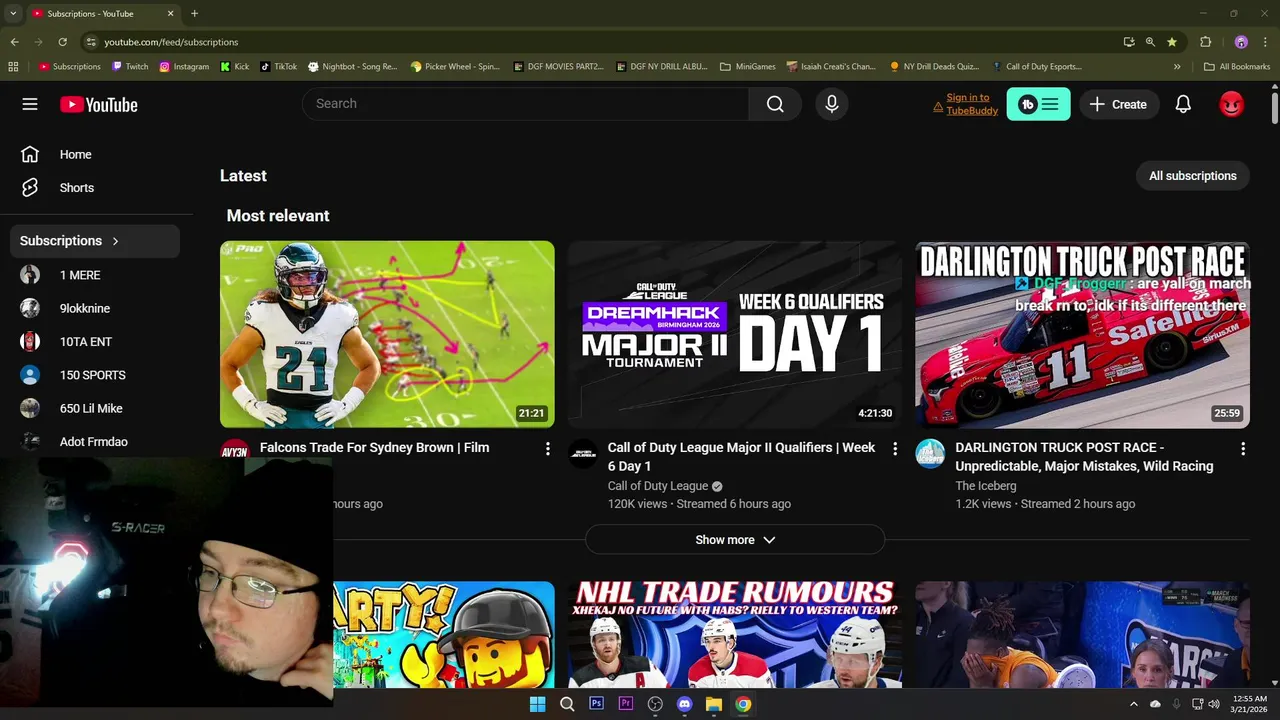Viewport: 1280px width, 720px height.
Task: Click the zoom magnifier in address bar
Action: coord(1150,42)
